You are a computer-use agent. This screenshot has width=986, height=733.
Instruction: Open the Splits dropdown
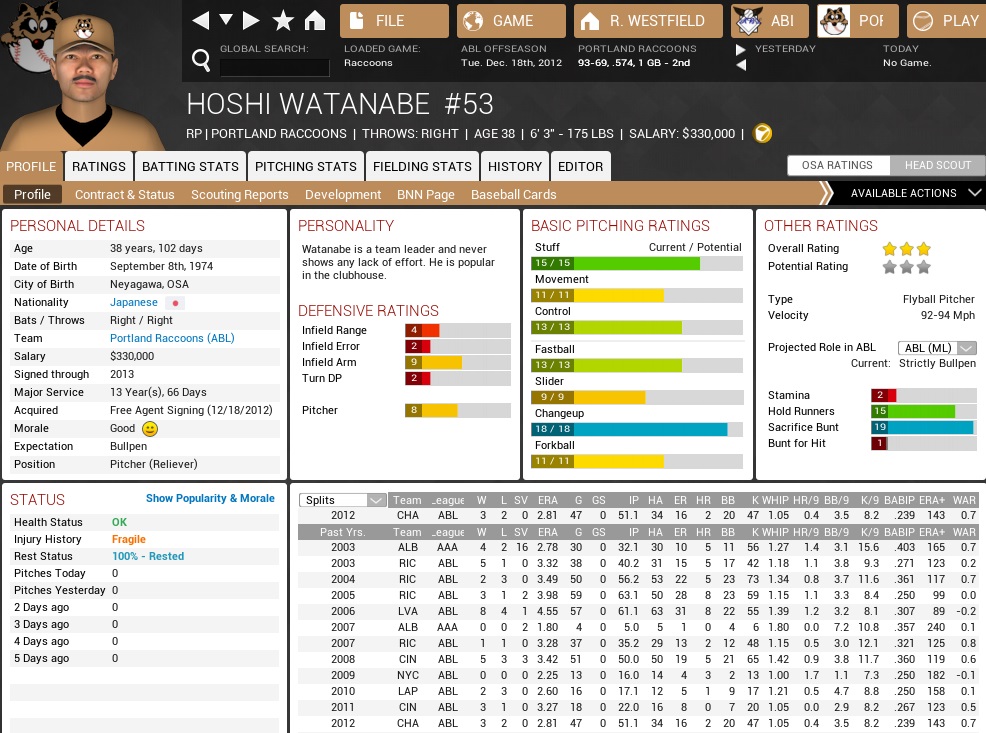(344, 500)
